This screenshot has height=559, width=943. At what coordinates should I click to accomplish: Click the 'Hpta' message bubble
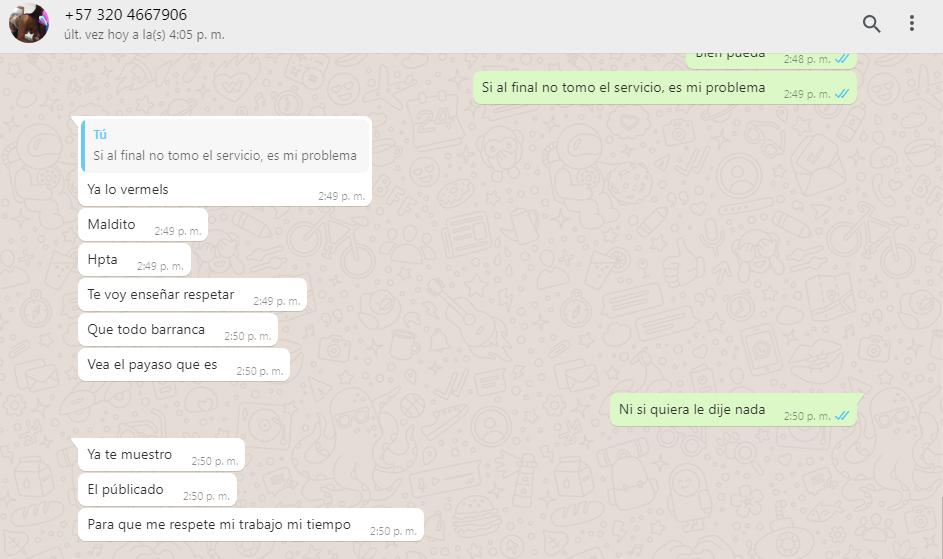[135, 260]
